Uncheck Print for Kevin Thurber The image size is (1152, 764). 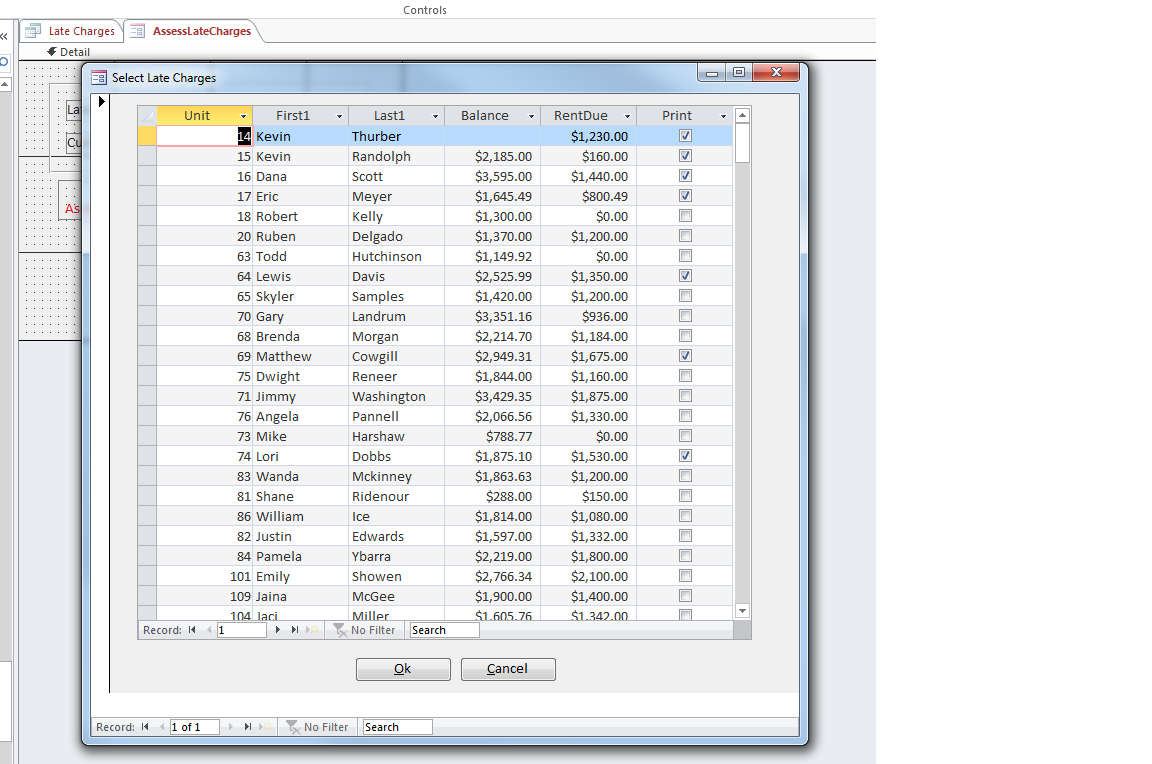[x=685, y=136]
